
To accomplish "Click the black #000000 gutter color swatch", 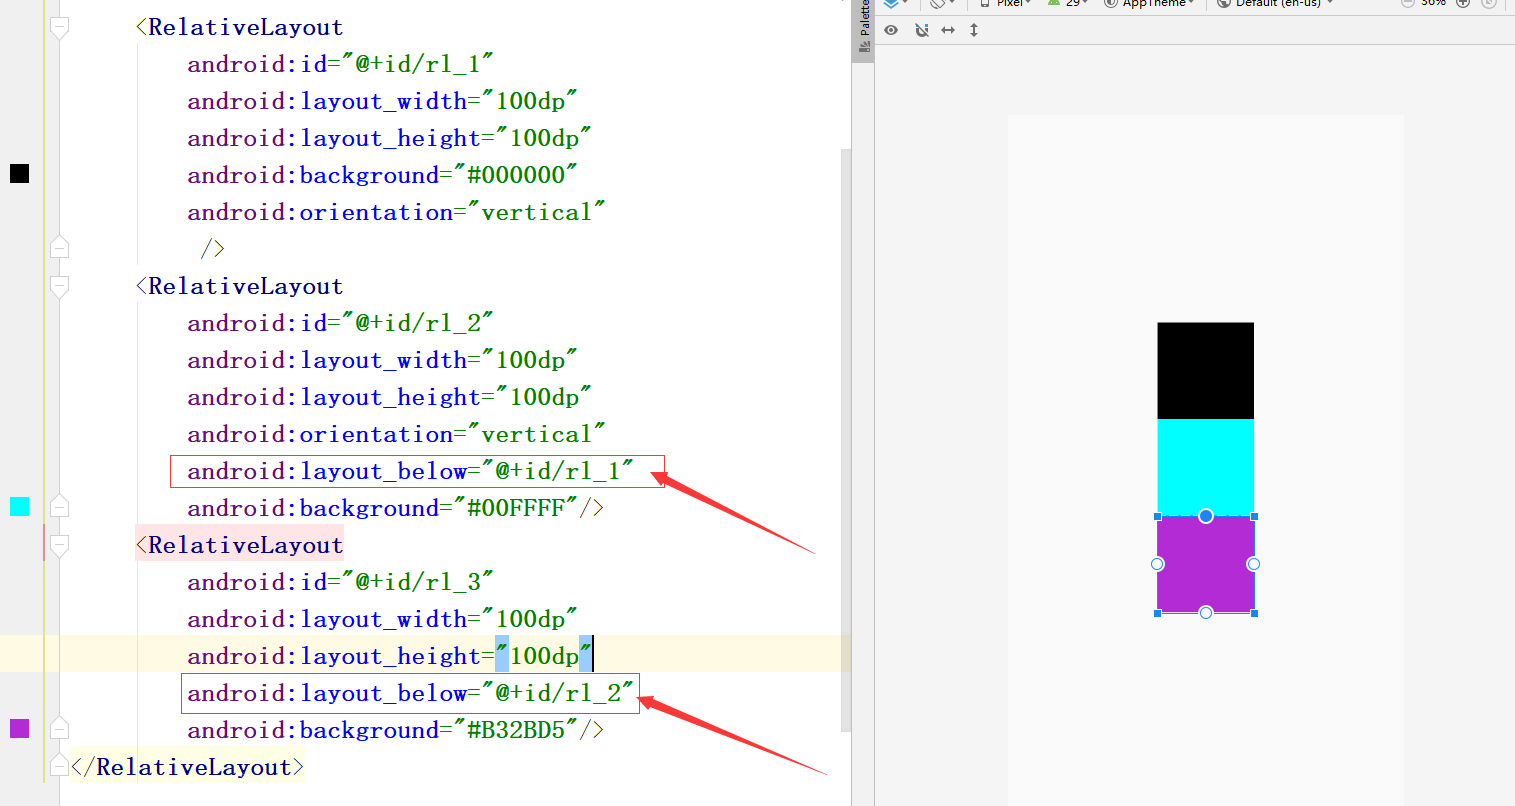I will pos(19,174).
